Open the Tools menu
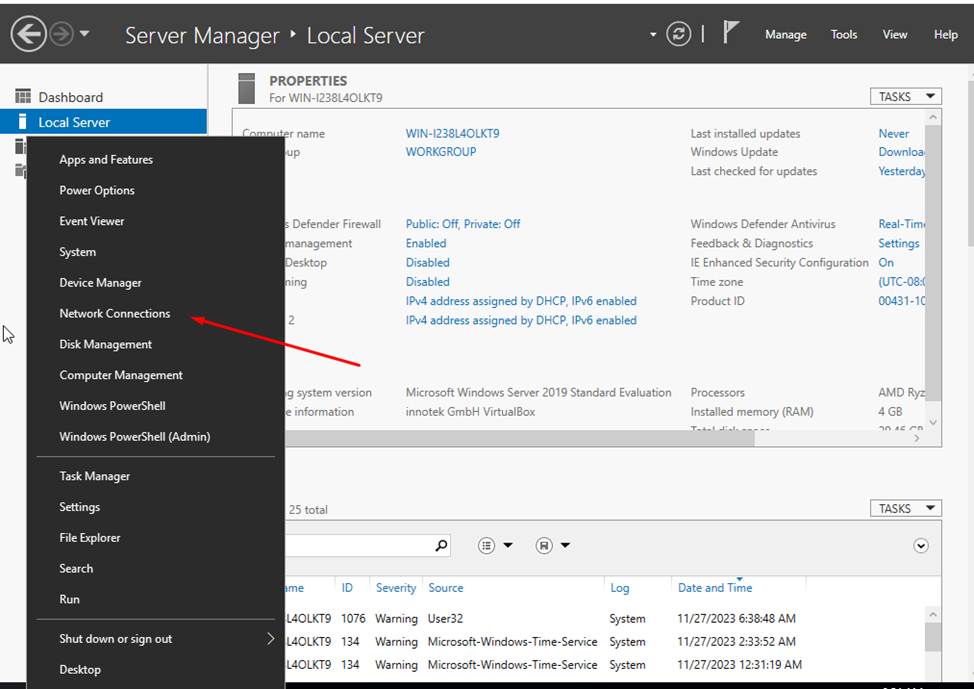This screenshot has width=974, height=689. pyautogui.click(x=843, y=33)
